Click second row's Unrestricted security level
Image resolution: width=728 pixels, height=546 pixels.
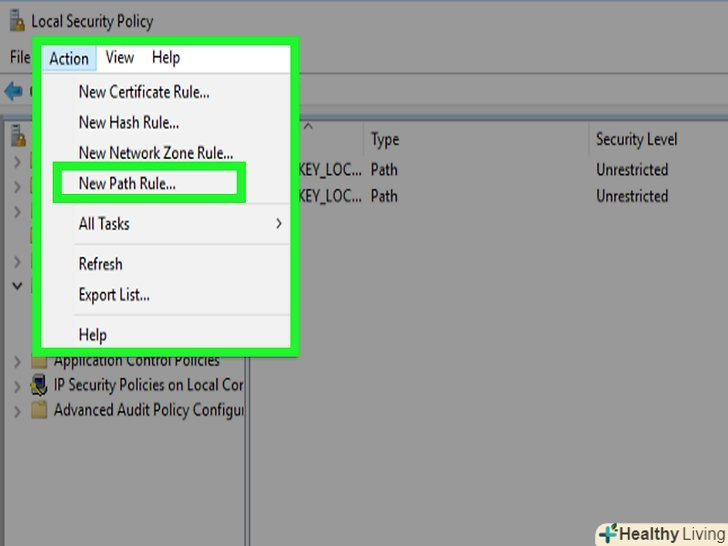tap(632, 196)
